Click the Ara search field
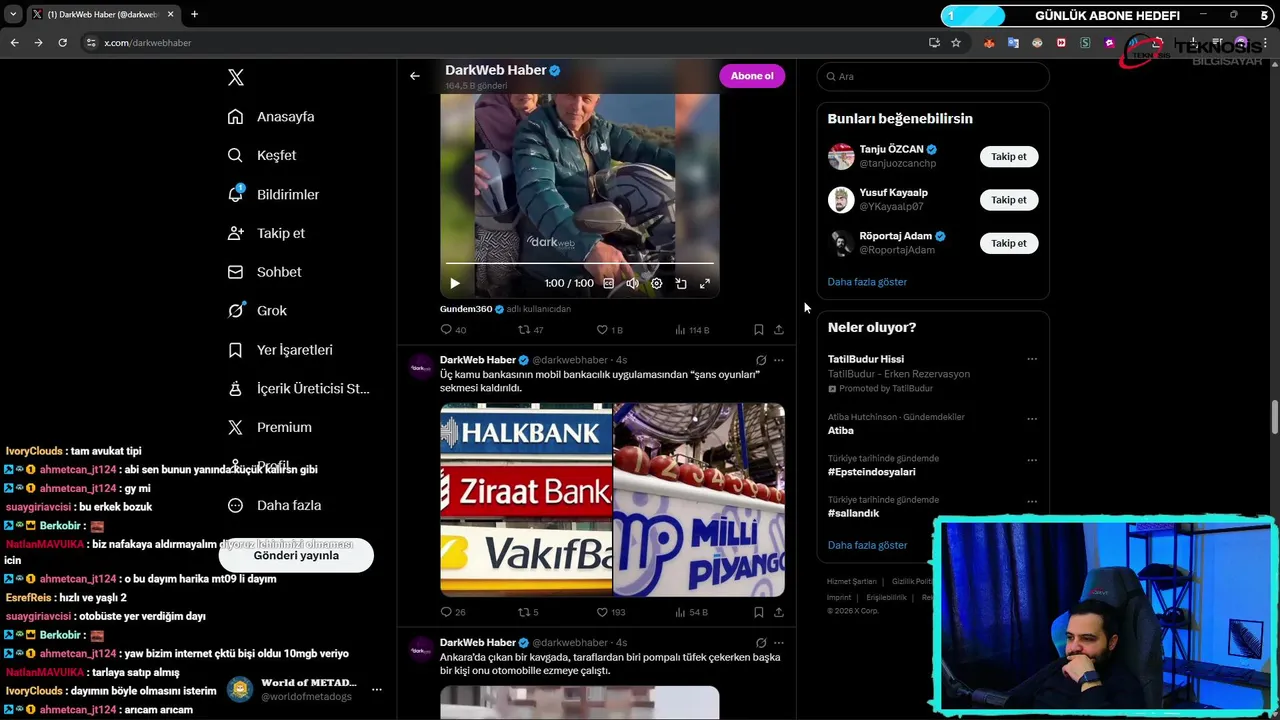The image size is (1280, 720). pos(933,77)
